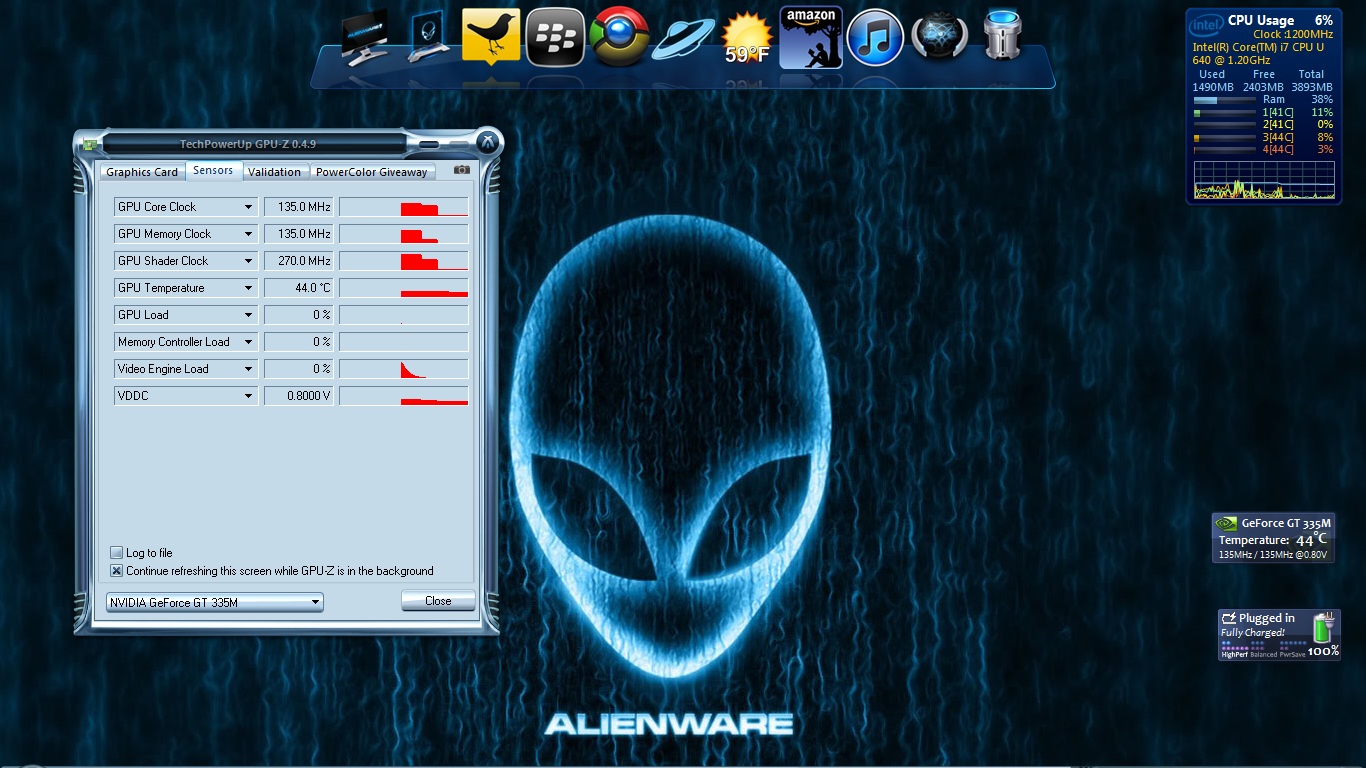1366x768 pixels.
Task: Open the recycle bin dock icon
Action: [1001, 37]
